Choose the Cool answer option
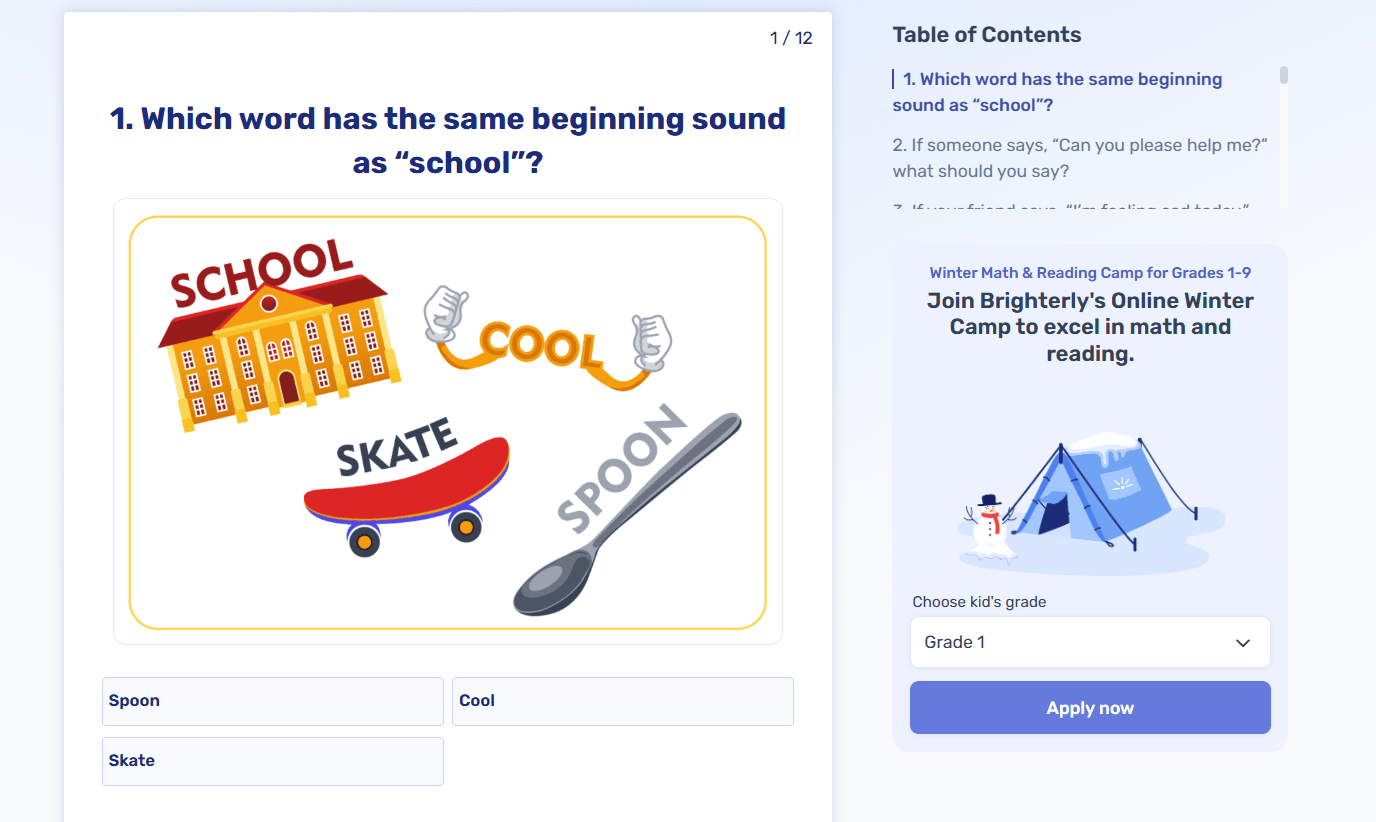The width and height of the screenshot is (1376, 822). pos(622,701)
